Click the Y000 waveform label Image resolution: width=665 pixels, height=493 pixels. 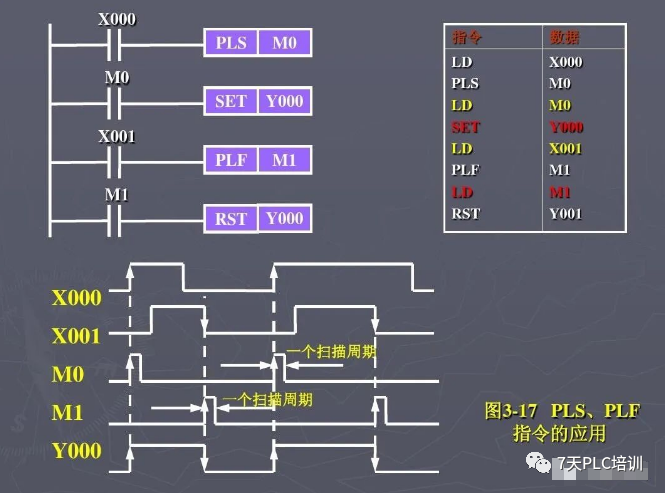pos(77,451)
